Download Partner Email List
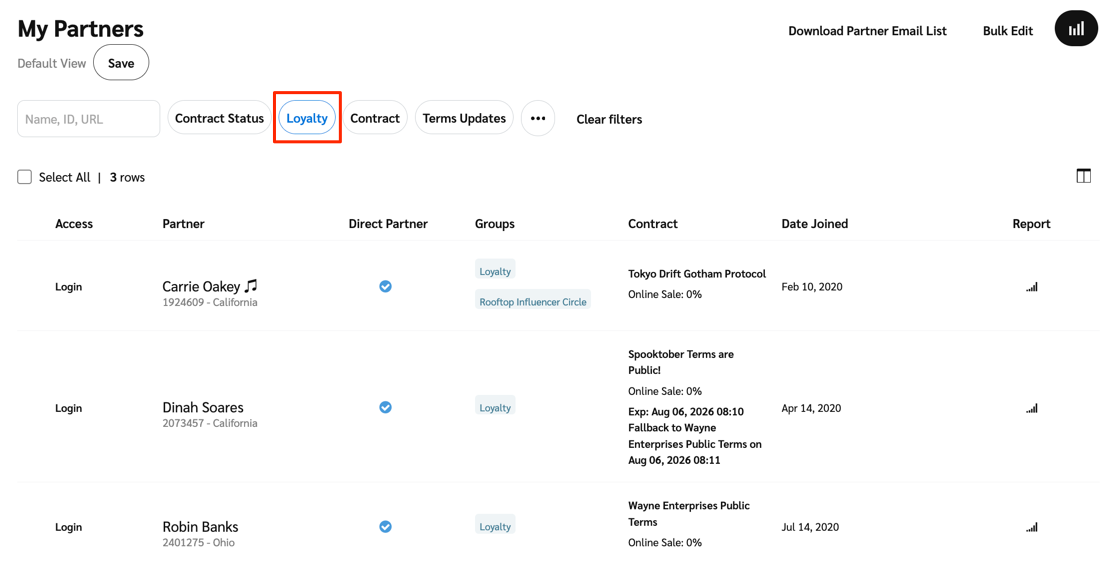This screenshot has width=1110, height=563. pyautogui.click(x=867, y=30)
